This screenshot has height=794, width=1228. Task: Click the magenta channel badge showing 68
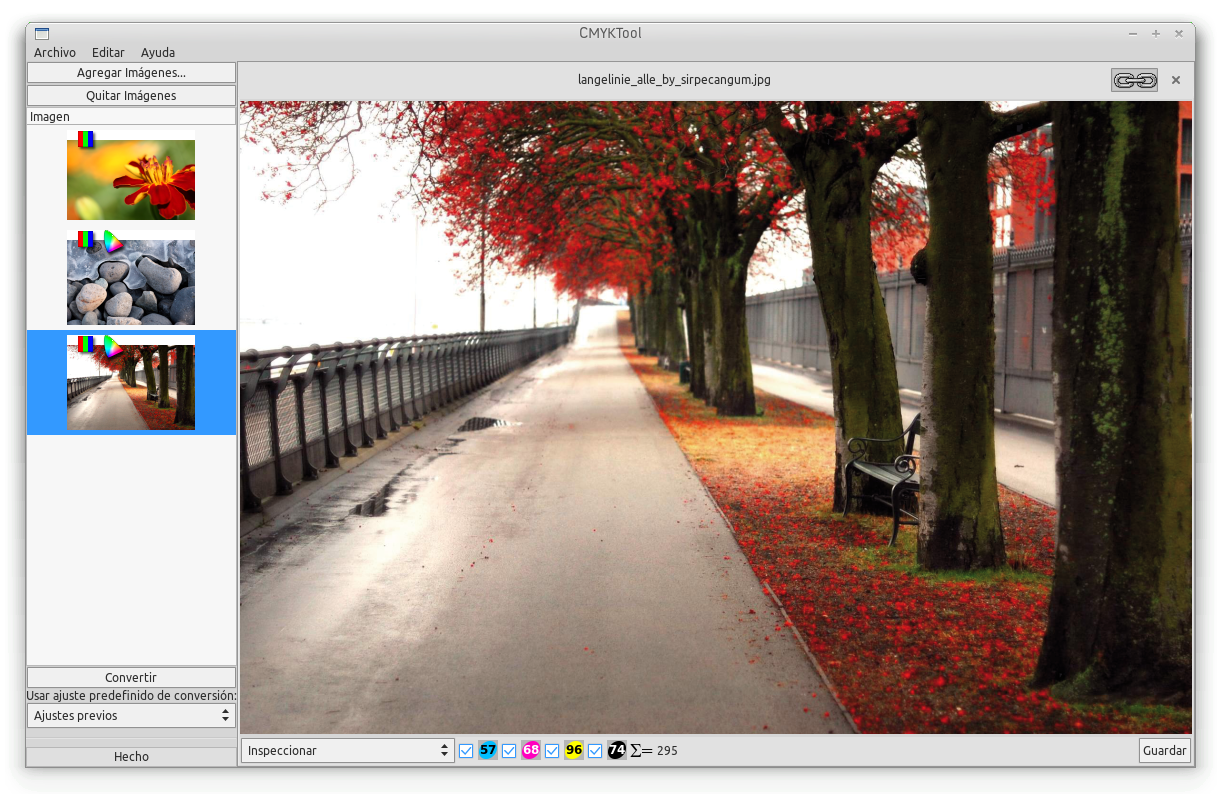[531, 750]
